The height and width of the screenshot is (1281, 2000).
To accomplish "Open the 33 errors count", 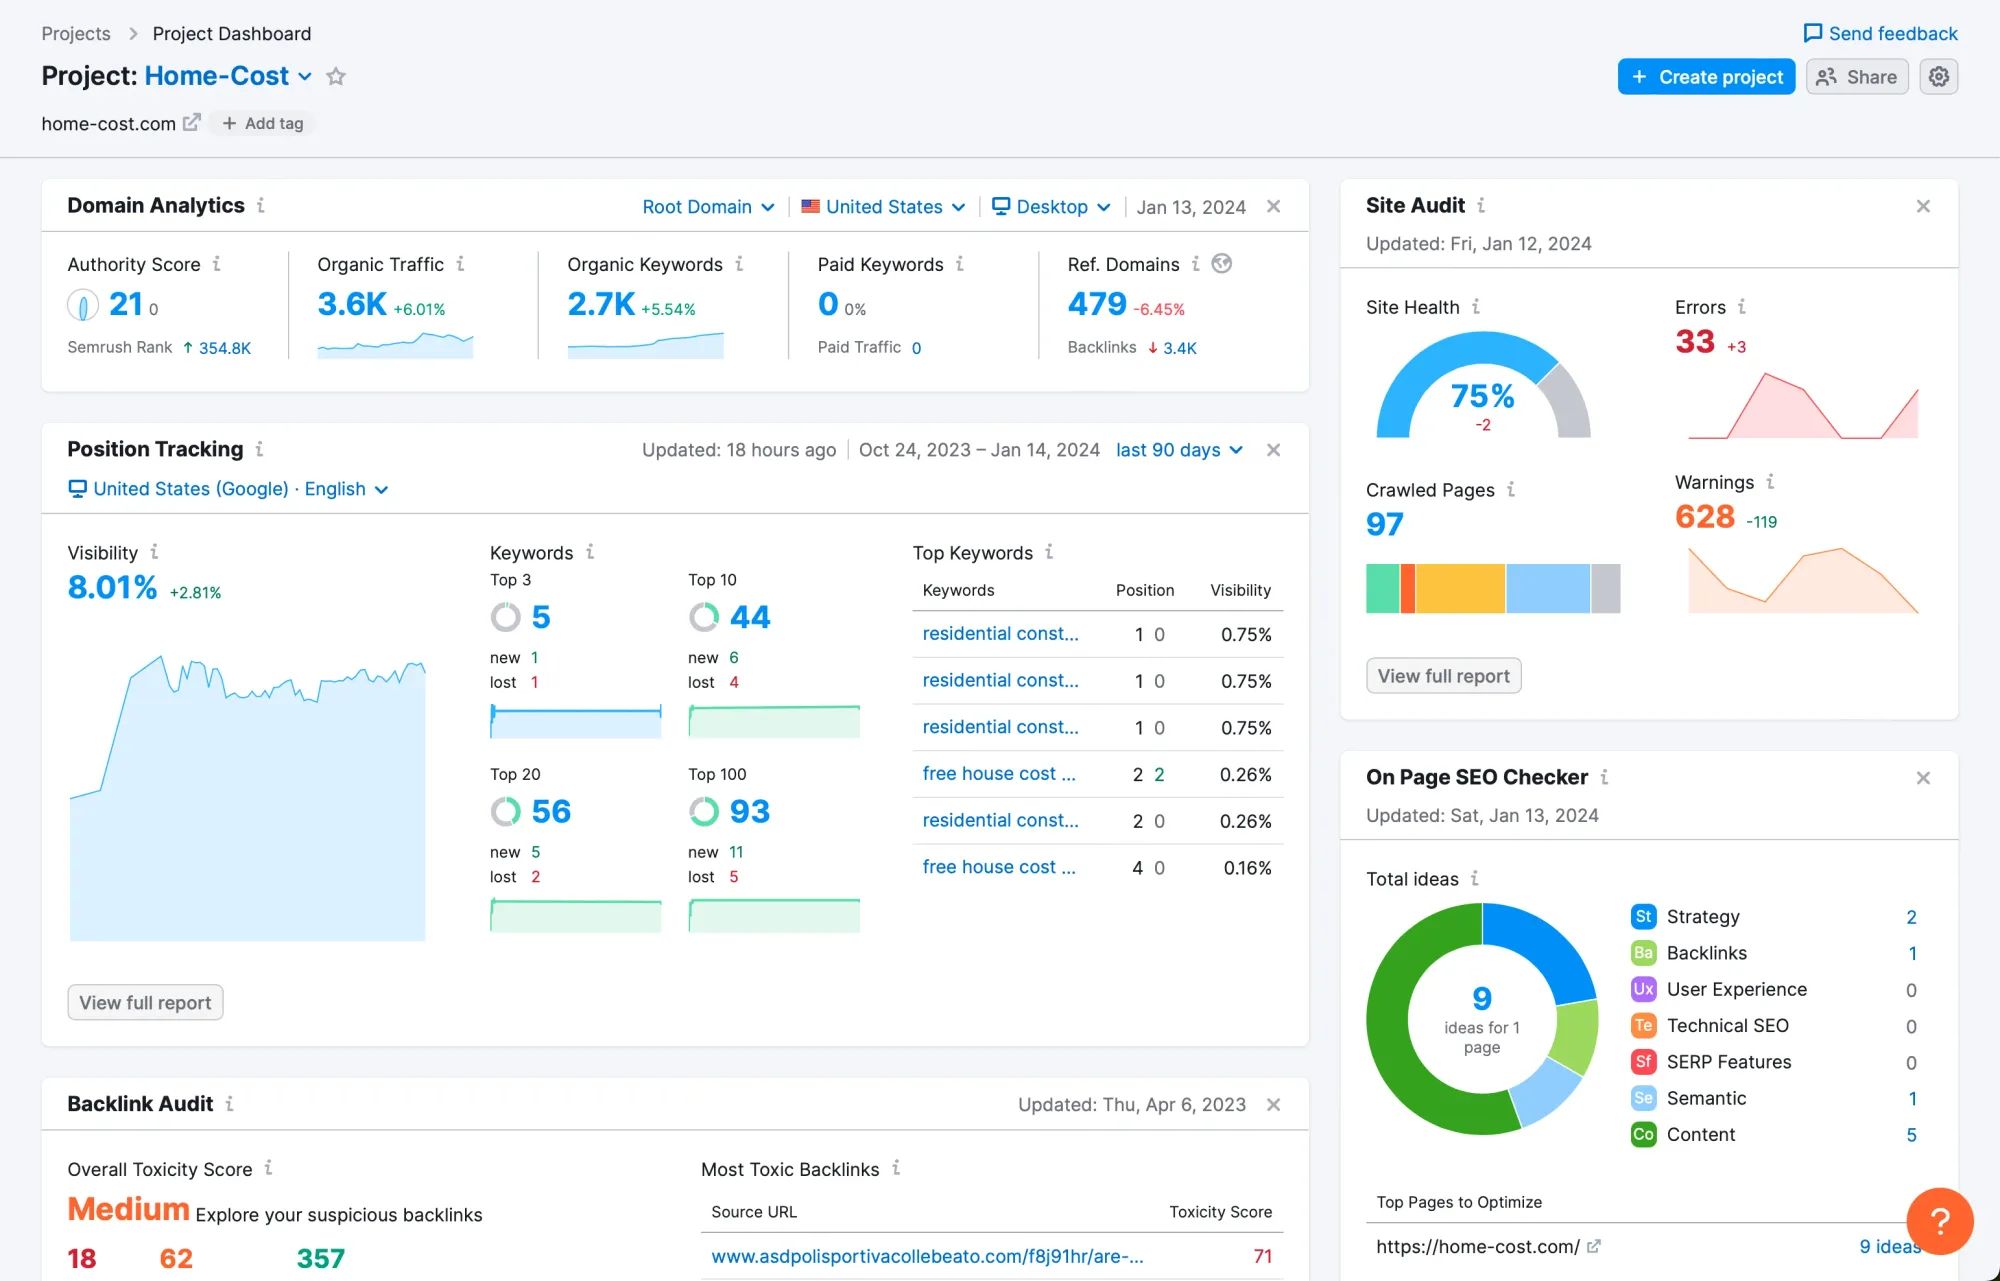I will [1695, 342].
